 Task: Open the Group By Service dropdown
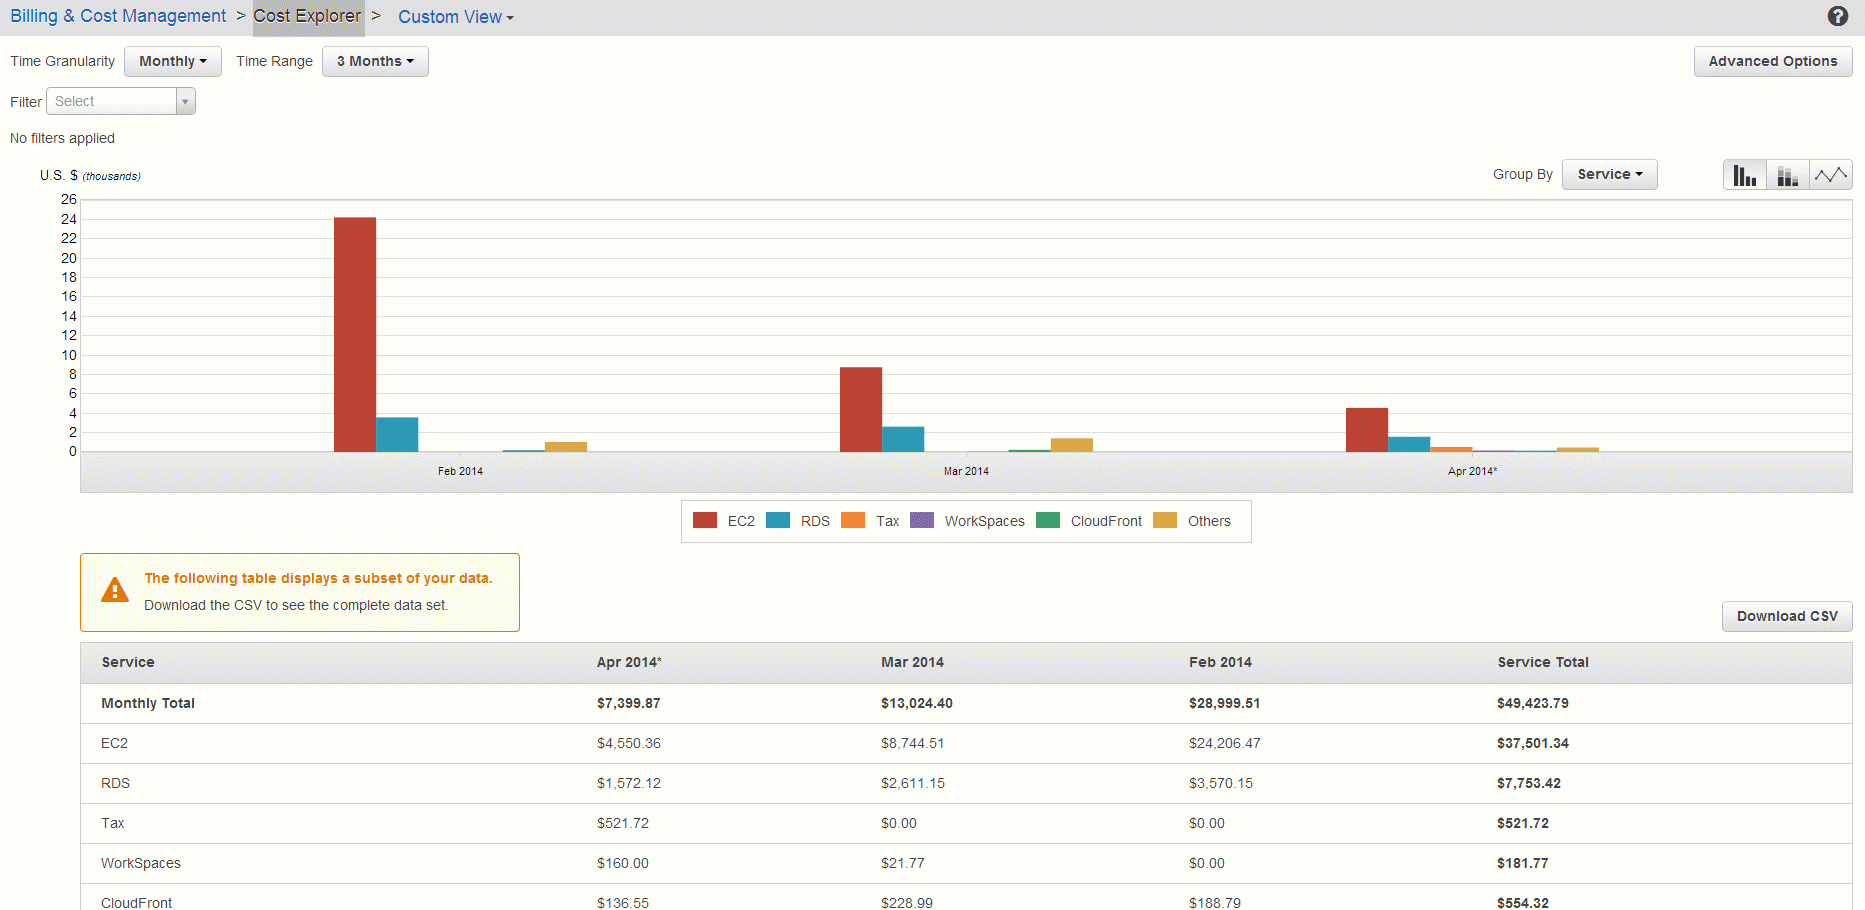(x=1610, y=174)
